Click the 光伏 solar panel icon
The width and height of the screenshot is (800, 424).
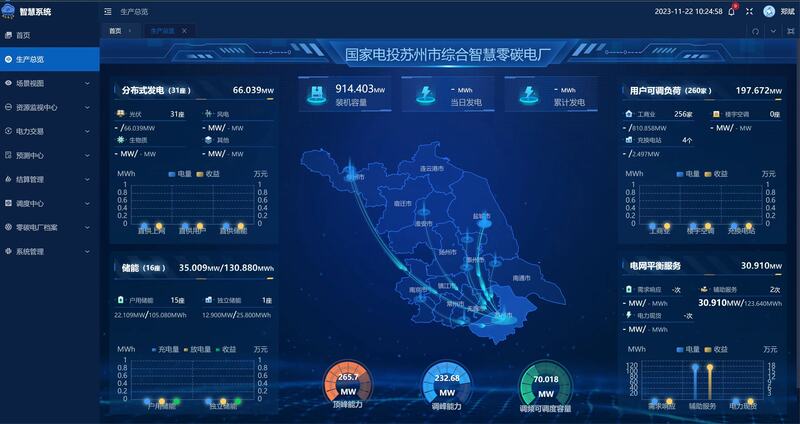[120, 113]
